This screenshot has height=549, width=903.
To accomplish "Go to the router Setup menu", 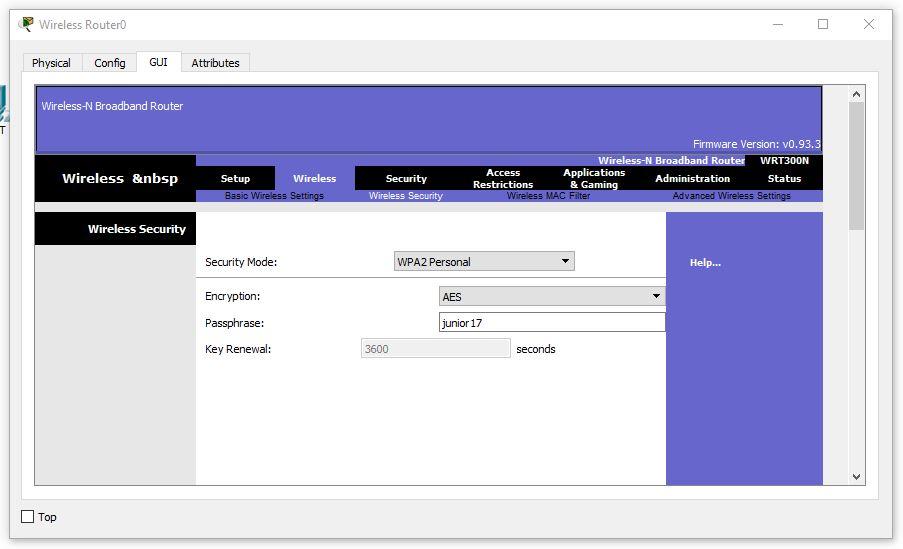I will pos(235,179).
